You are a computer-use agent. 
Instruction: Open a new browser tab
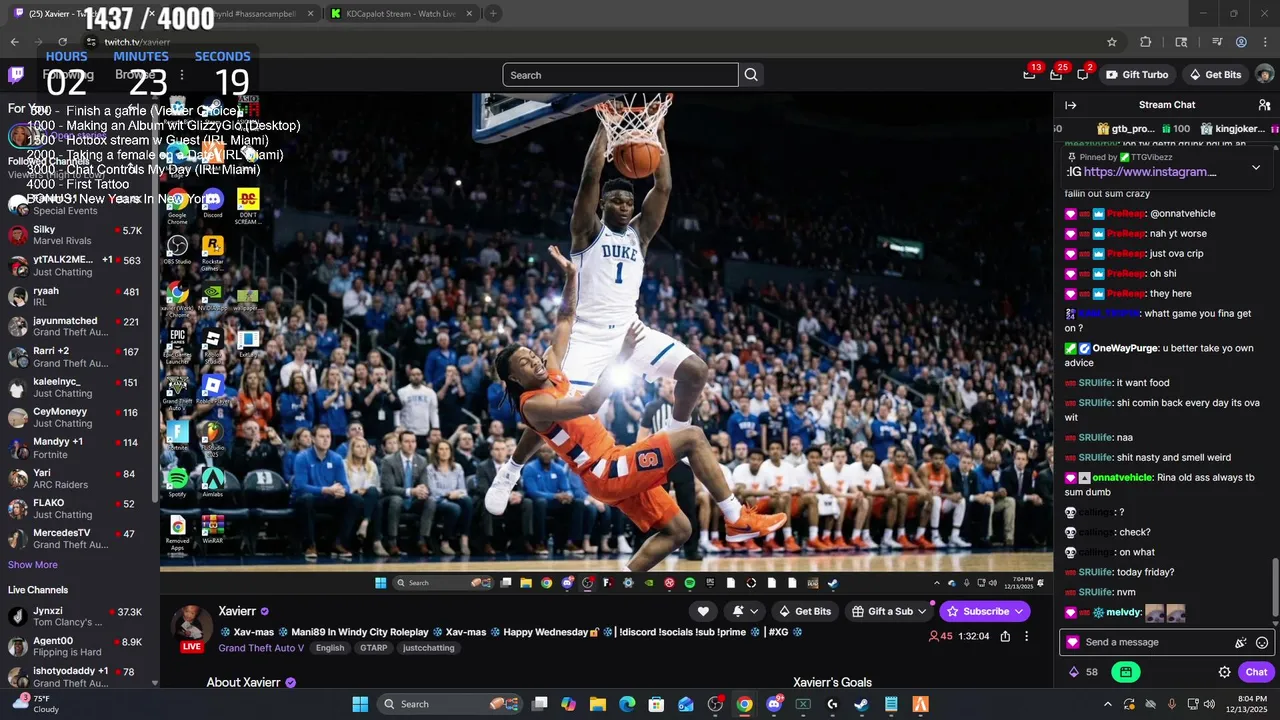(493, 14)
